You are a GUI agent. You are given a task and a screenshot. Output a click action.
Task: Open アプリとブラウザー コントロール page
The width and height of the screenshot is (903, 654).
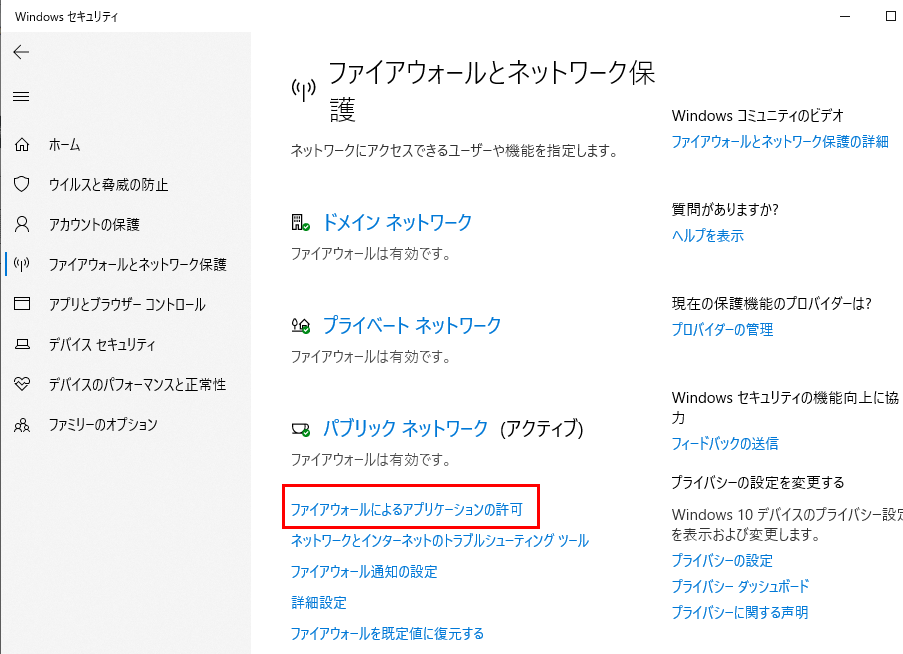click(x=127, y=304)
